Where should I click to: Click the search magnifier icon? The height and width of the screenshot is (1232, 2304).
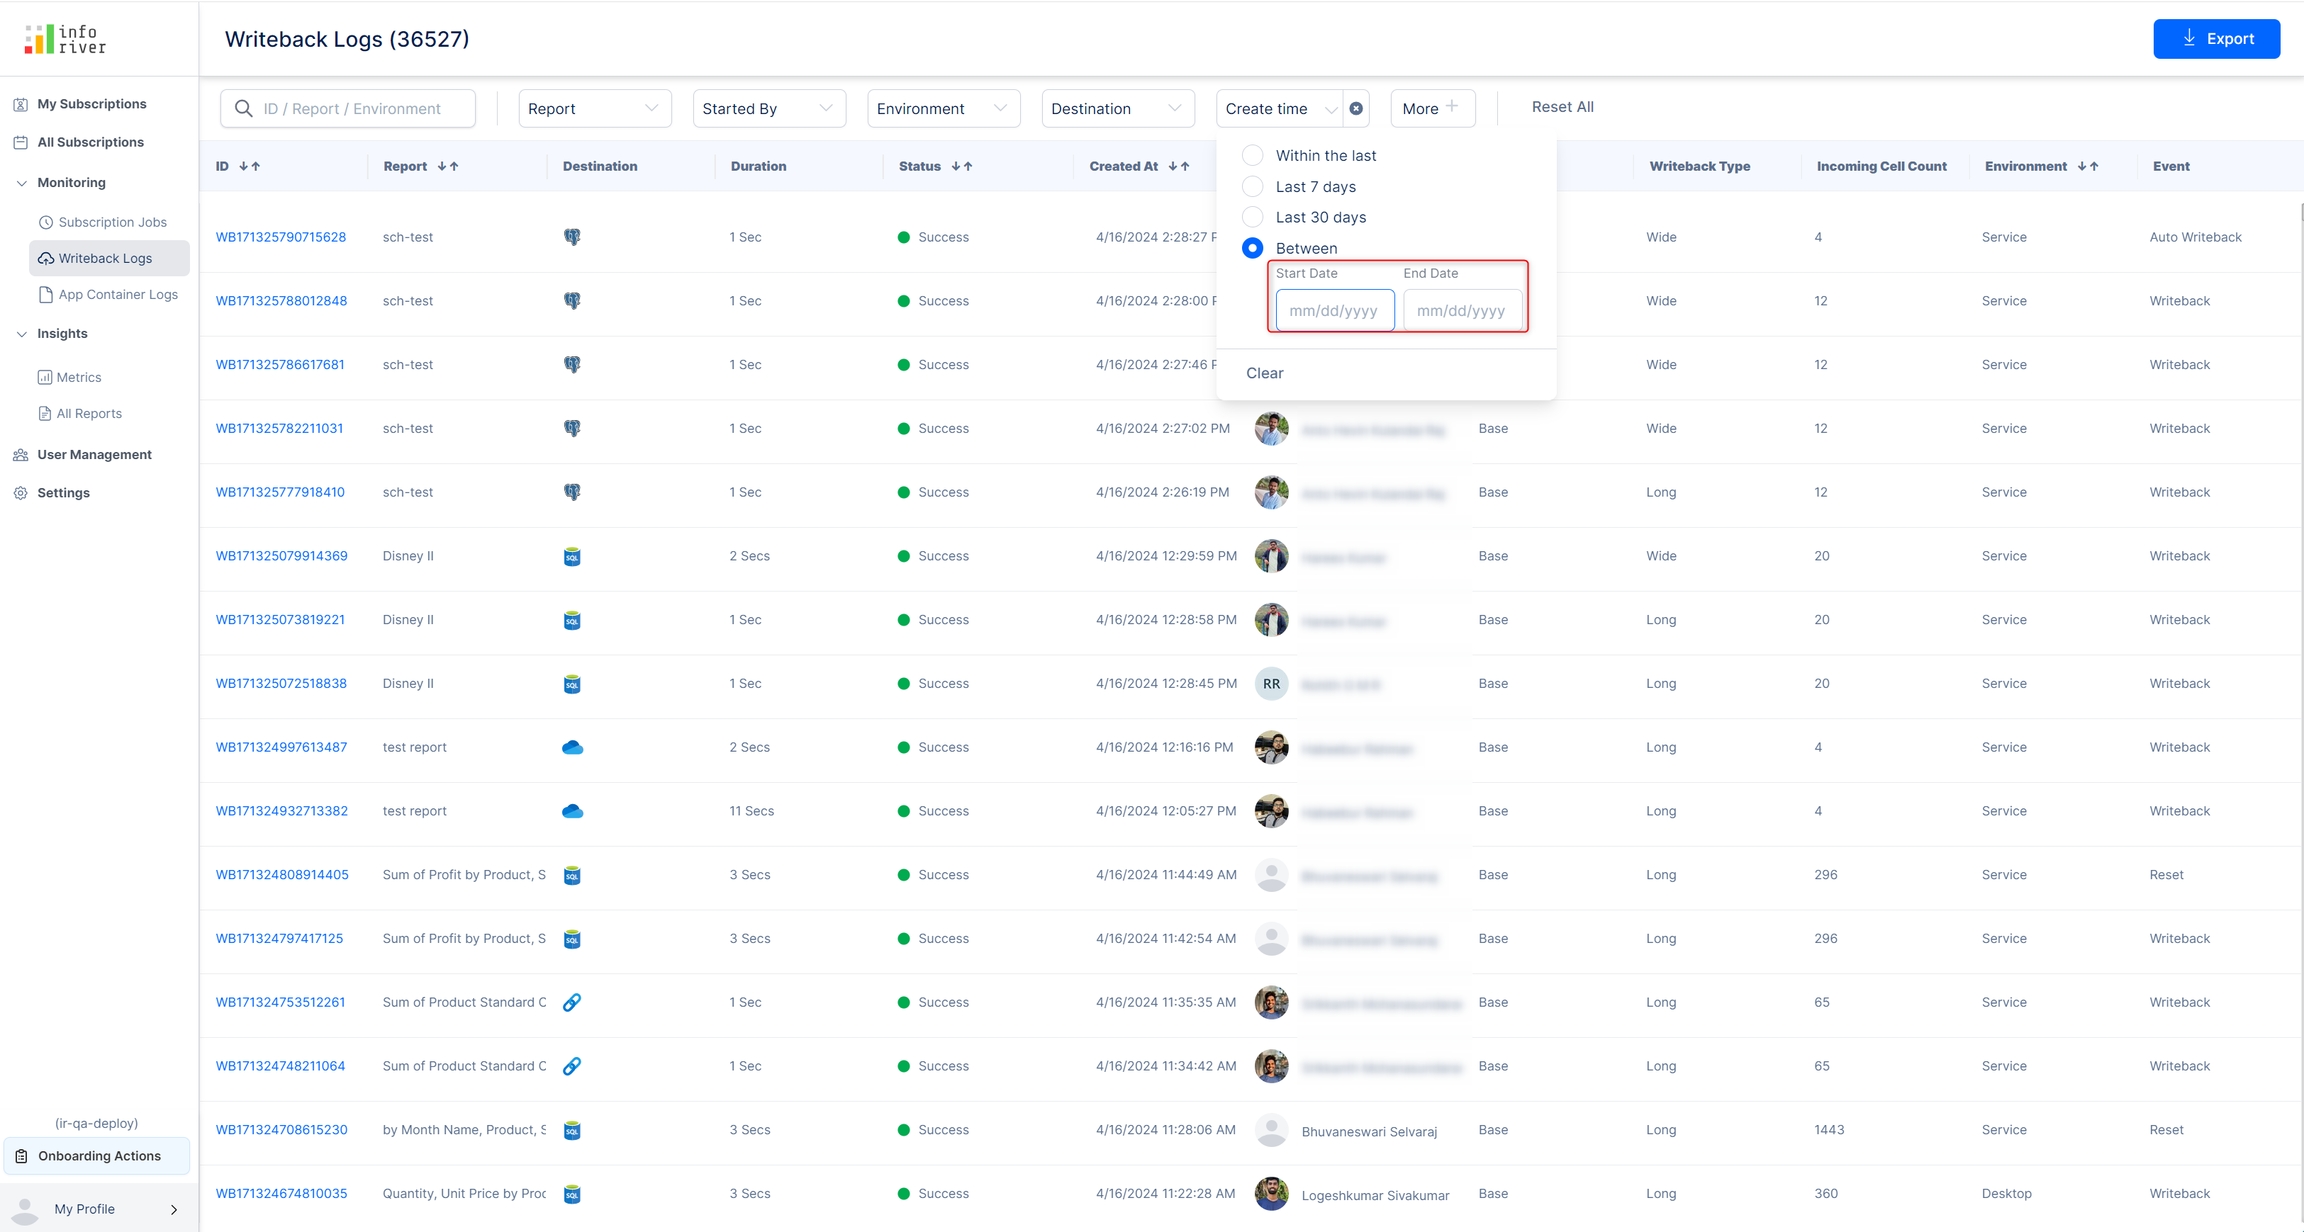pyautogui.click(x=243, y=108)
